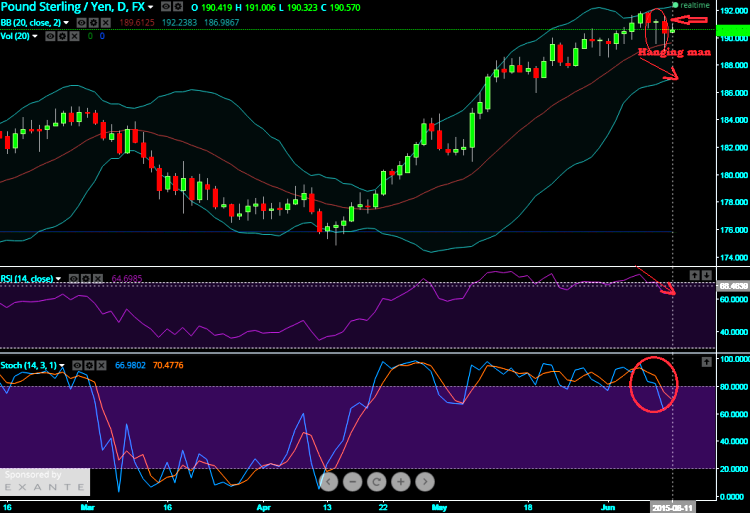Click the BB (20, close, 2) indicator label
This screenshot has width=750, height=513.
[x=31, y=22]
